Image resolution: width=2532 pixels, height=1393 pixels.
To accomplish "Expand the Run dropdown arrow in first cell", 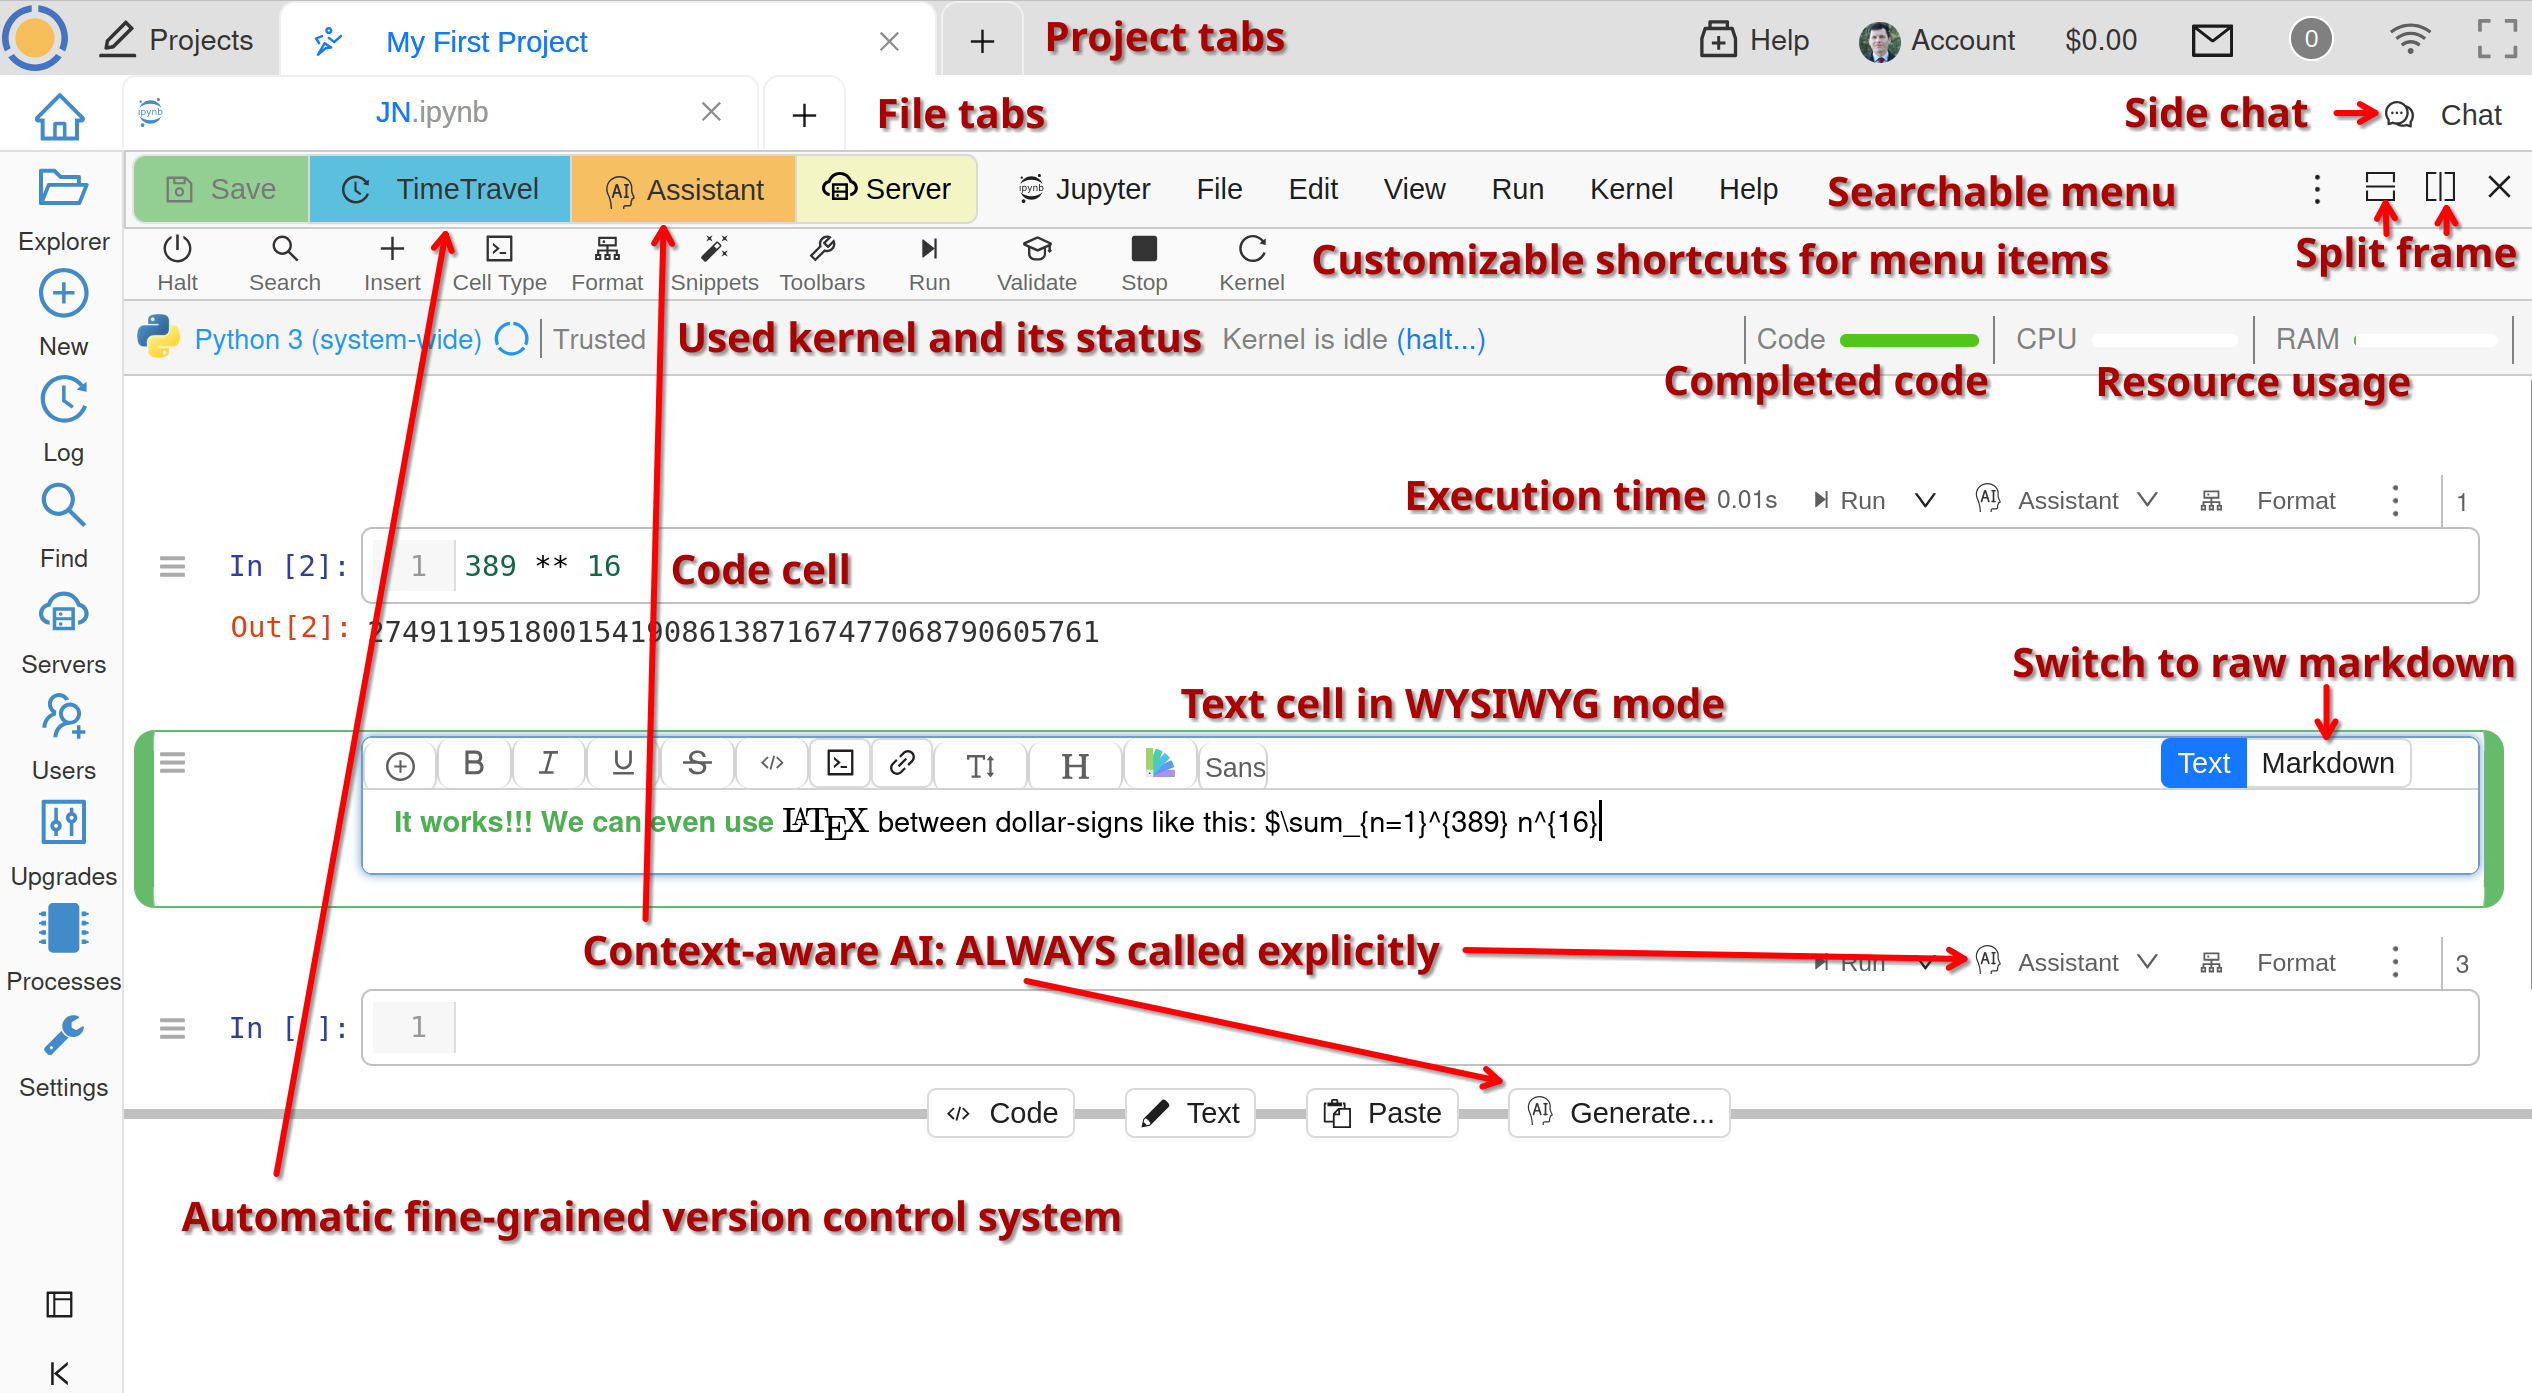I will pos(1925,501).
